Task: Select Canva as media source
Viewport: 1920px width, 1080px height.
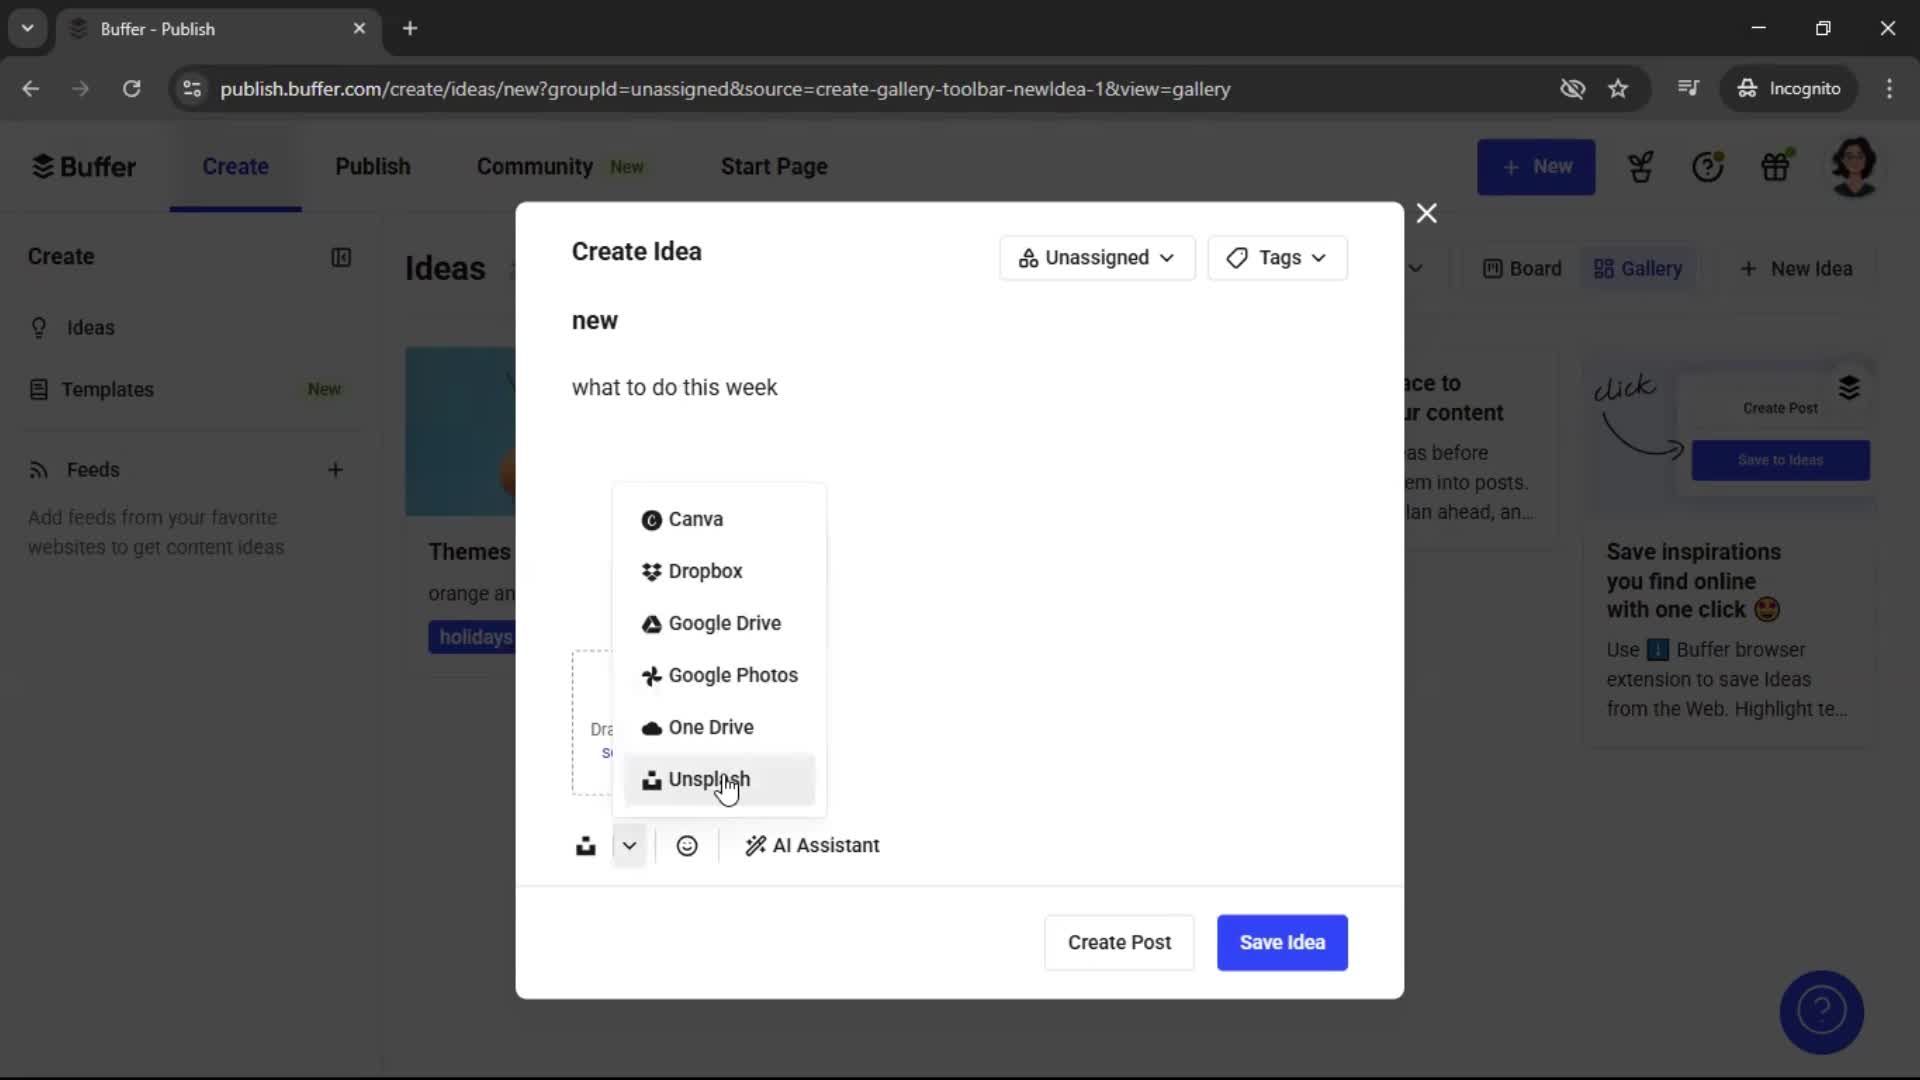Action: pos(695,519)
